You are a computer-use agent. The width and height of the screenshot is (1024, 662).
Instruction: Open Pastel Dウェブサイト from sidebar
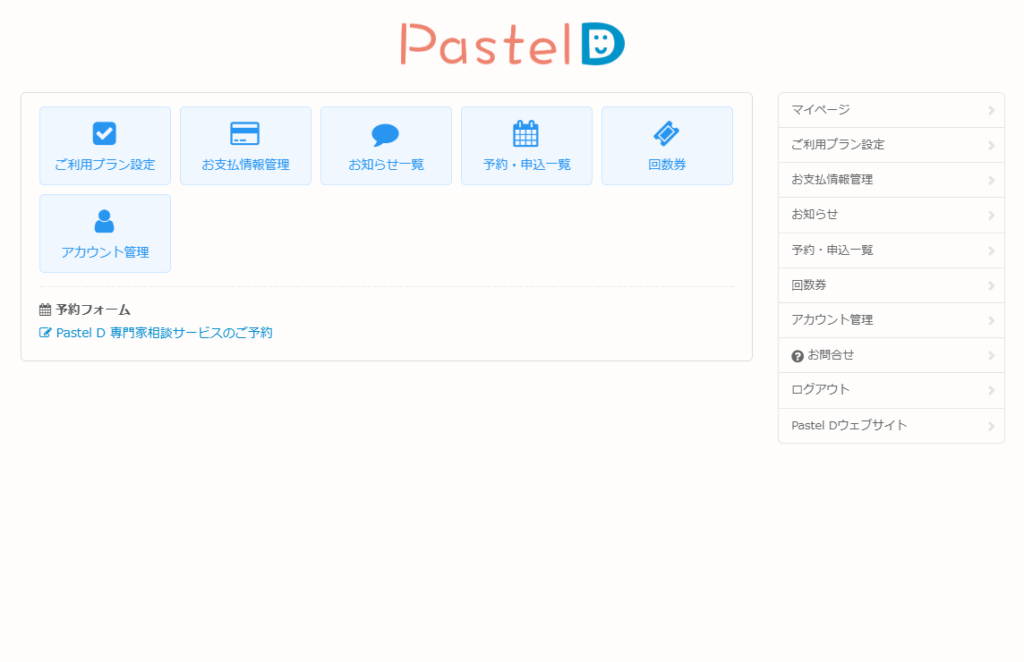(x=849, y=426)
